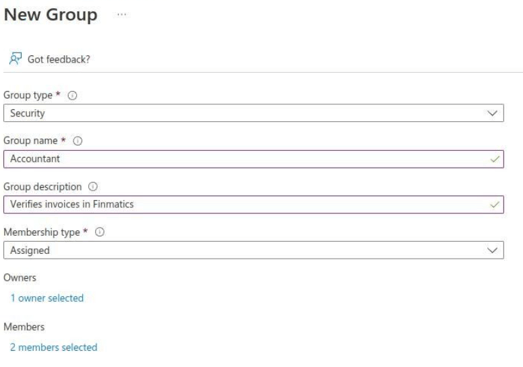
Task: Click the New Group page title
Action: [51, 15]
